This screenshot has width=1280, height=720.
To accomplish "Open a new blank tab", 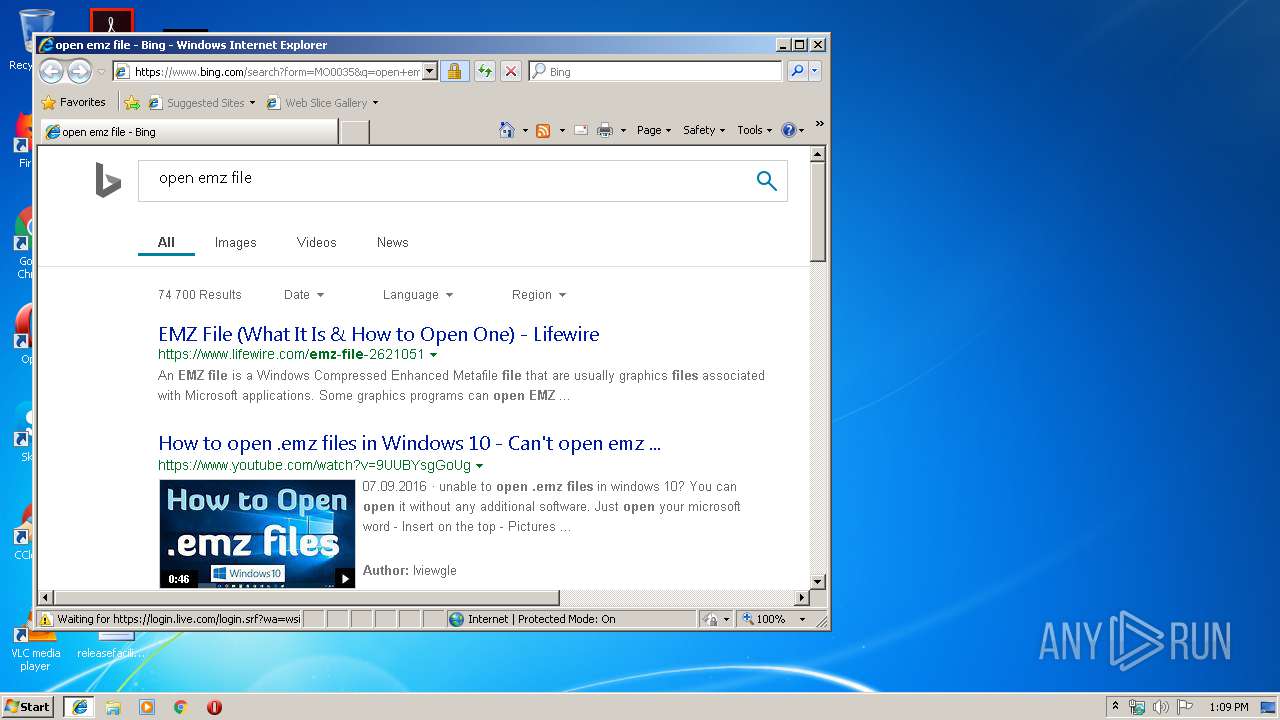I will pyautogui.click(x=355, y=132).
